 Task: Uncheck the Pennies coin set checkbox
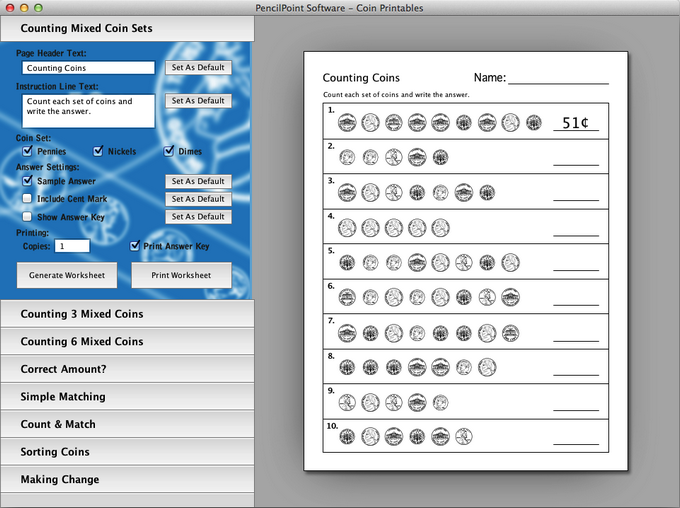(x=28, y=151)
